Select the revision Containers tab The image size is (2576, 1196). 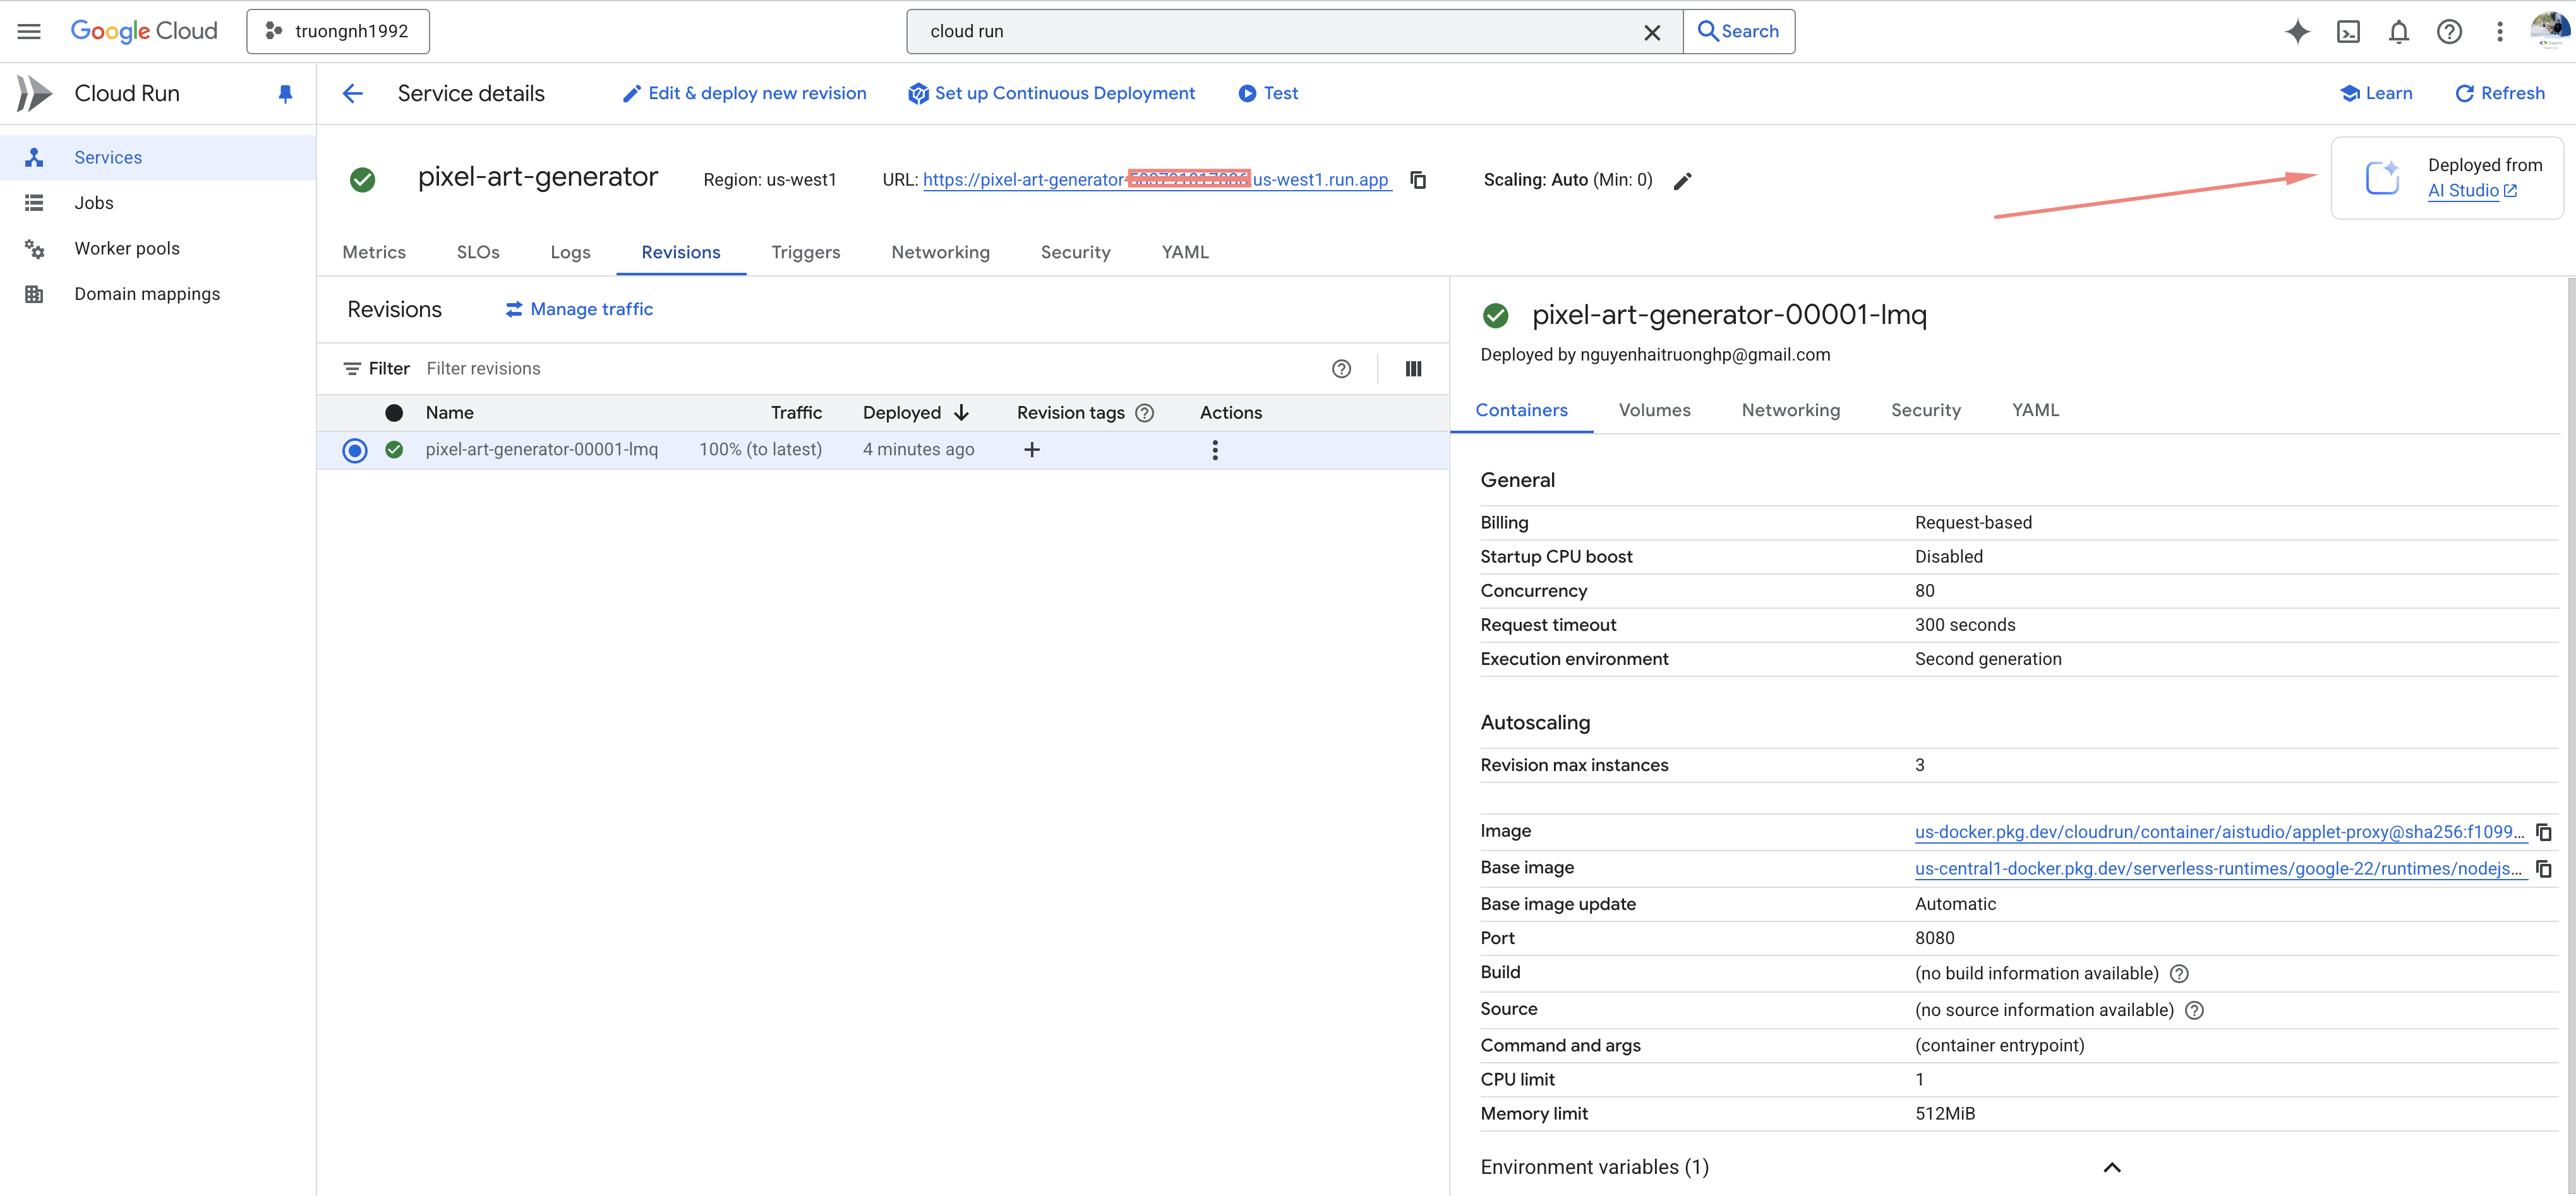(x=1521, y=410)
